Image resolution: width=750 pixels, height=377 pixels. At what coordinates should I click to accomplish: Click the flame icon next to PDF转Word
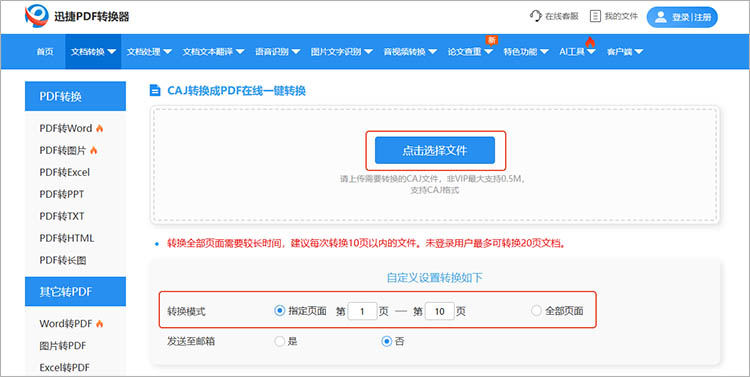coord(99,128)
